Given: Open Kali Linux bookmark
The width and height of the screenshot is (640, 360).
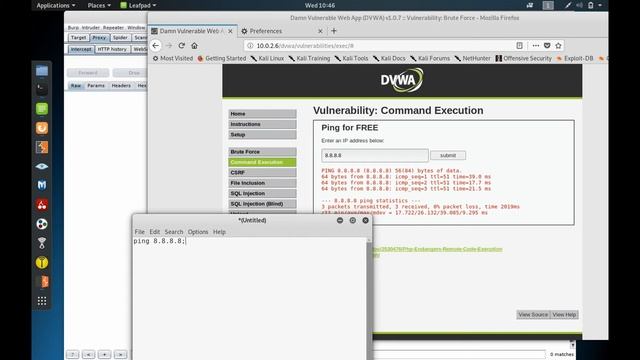Looking at the screenshot, I should point(267,58).
